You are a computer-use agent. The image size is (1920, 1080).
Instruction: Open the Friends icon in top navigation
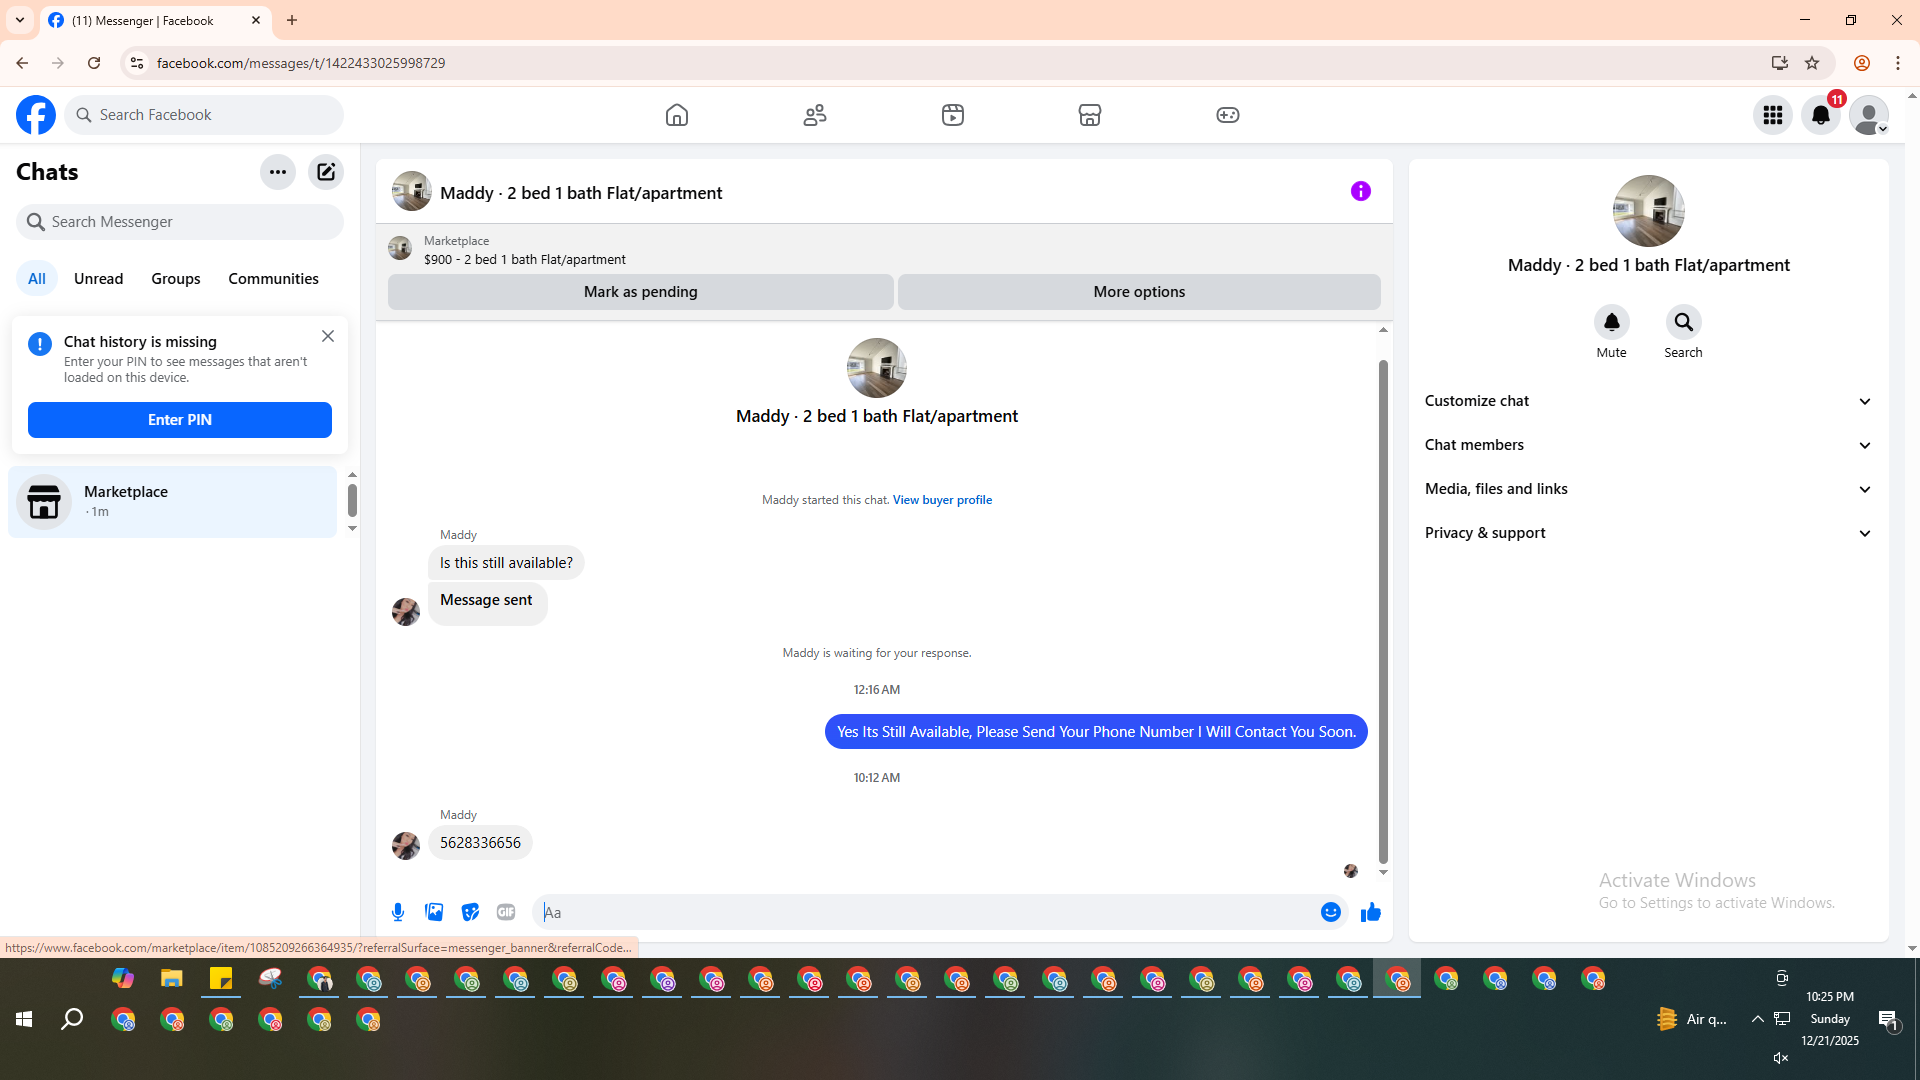(x=815, y=115)
